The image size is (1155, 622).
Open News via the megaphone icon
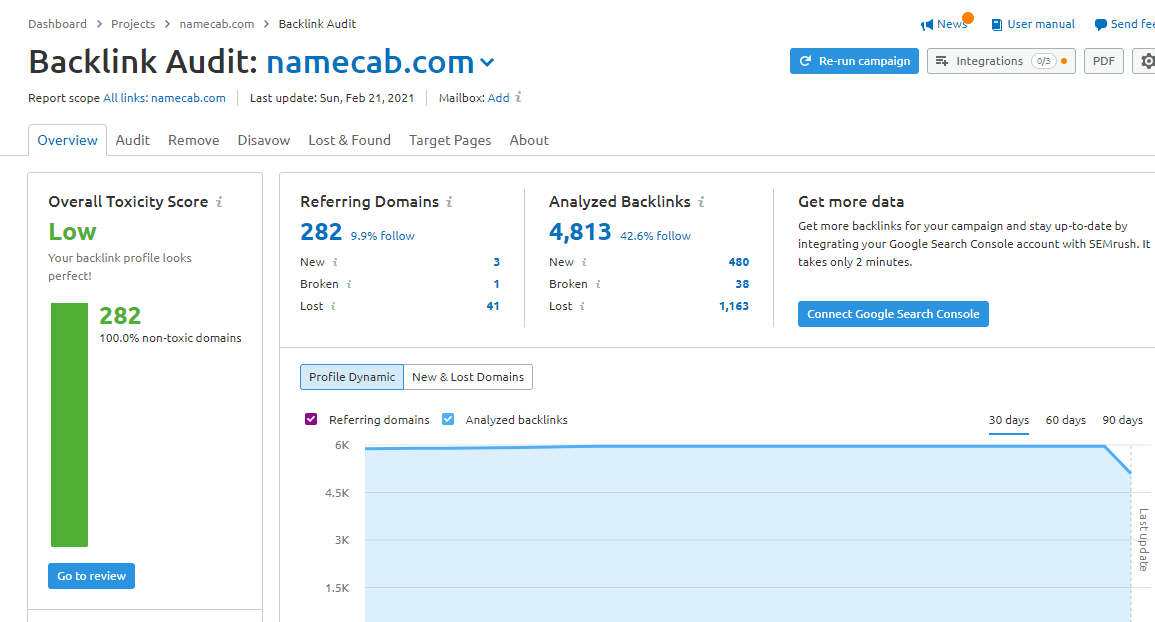tap(930, 23)
